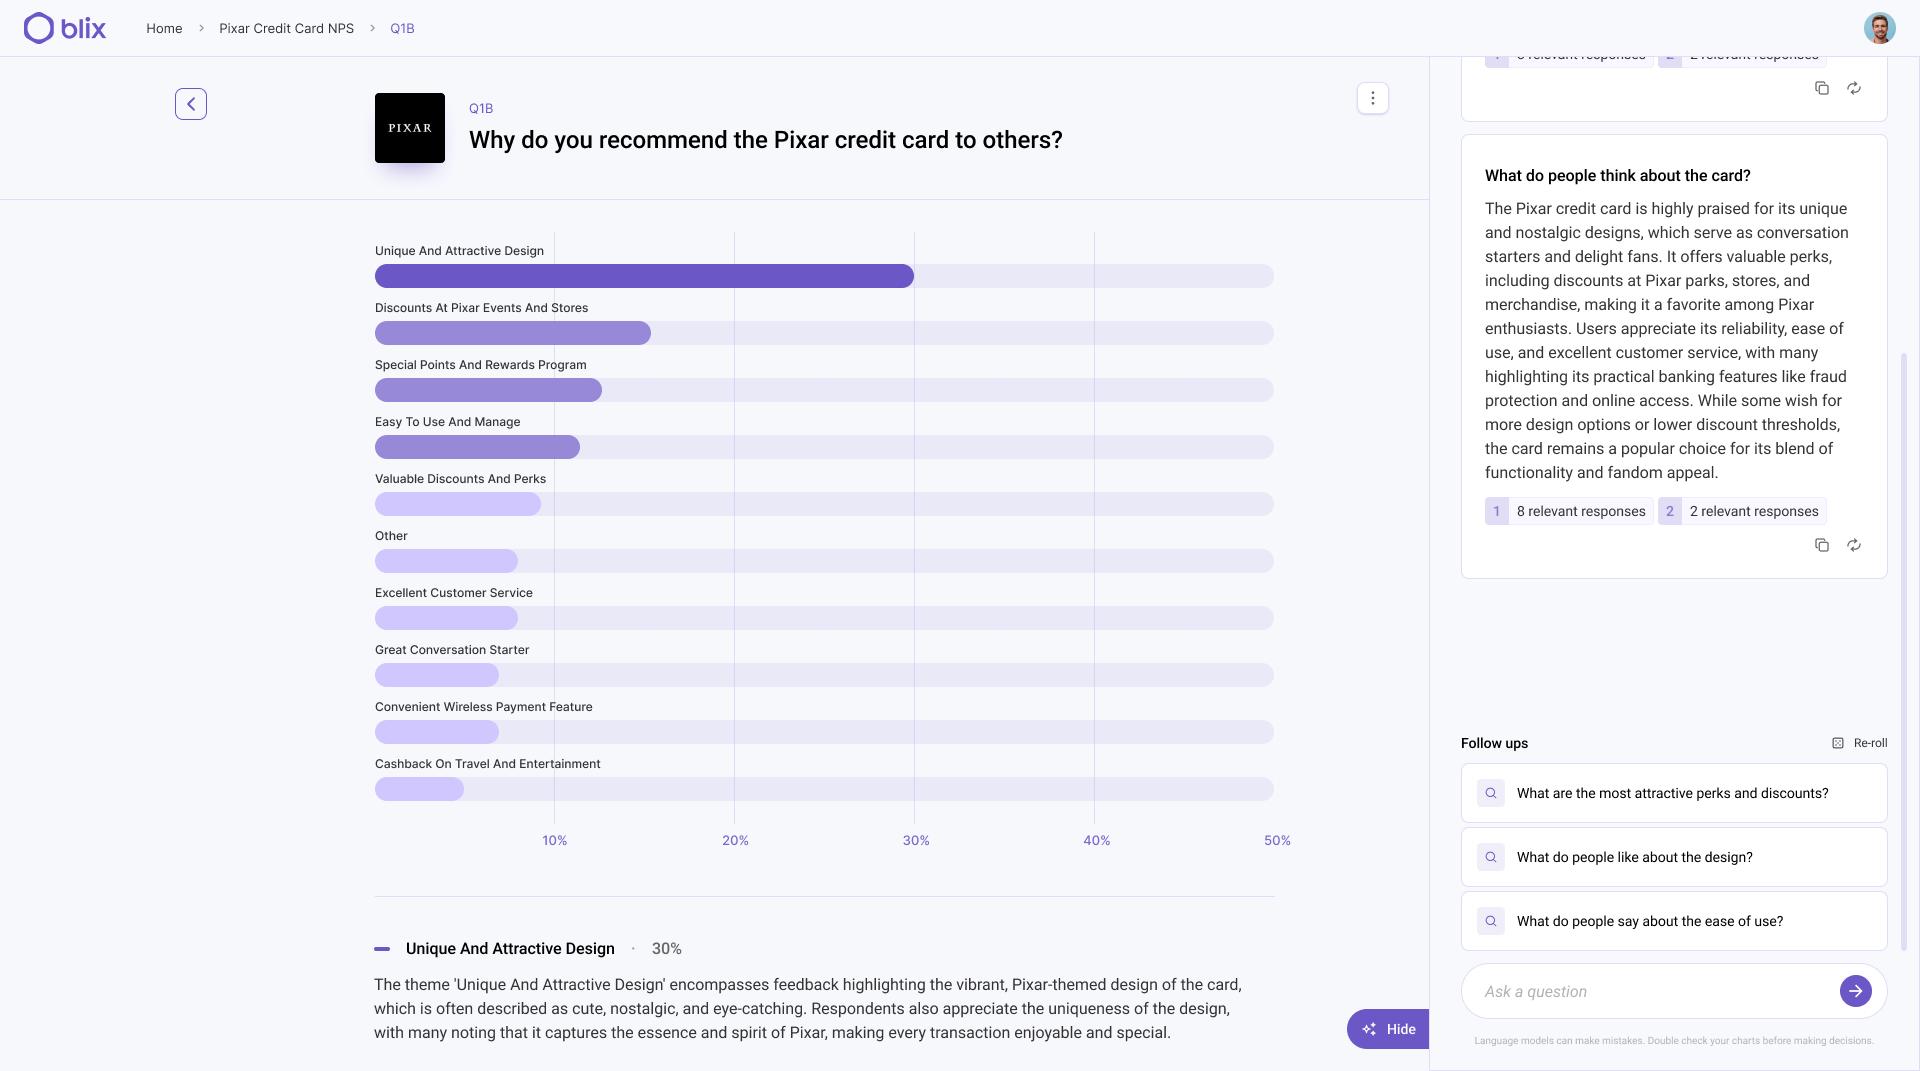Click the Ask a question field
The width and height of the screenshot is (1920, 1071).
pos(1650,991)
